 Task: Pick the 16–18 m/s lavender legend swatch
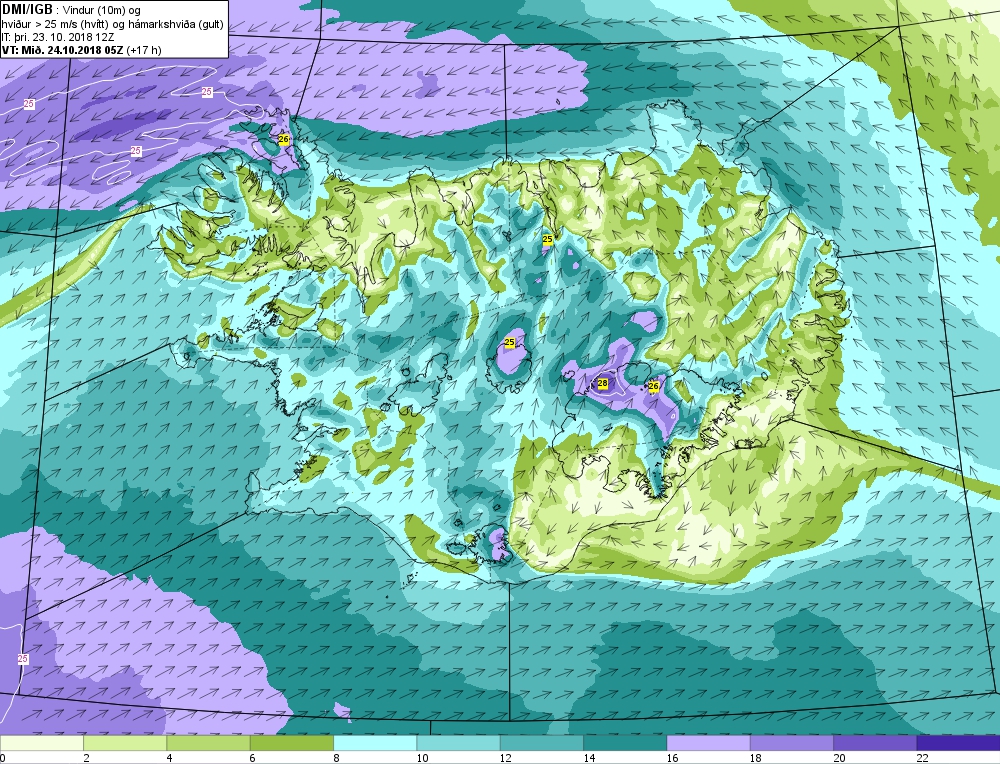pos(708,743)
